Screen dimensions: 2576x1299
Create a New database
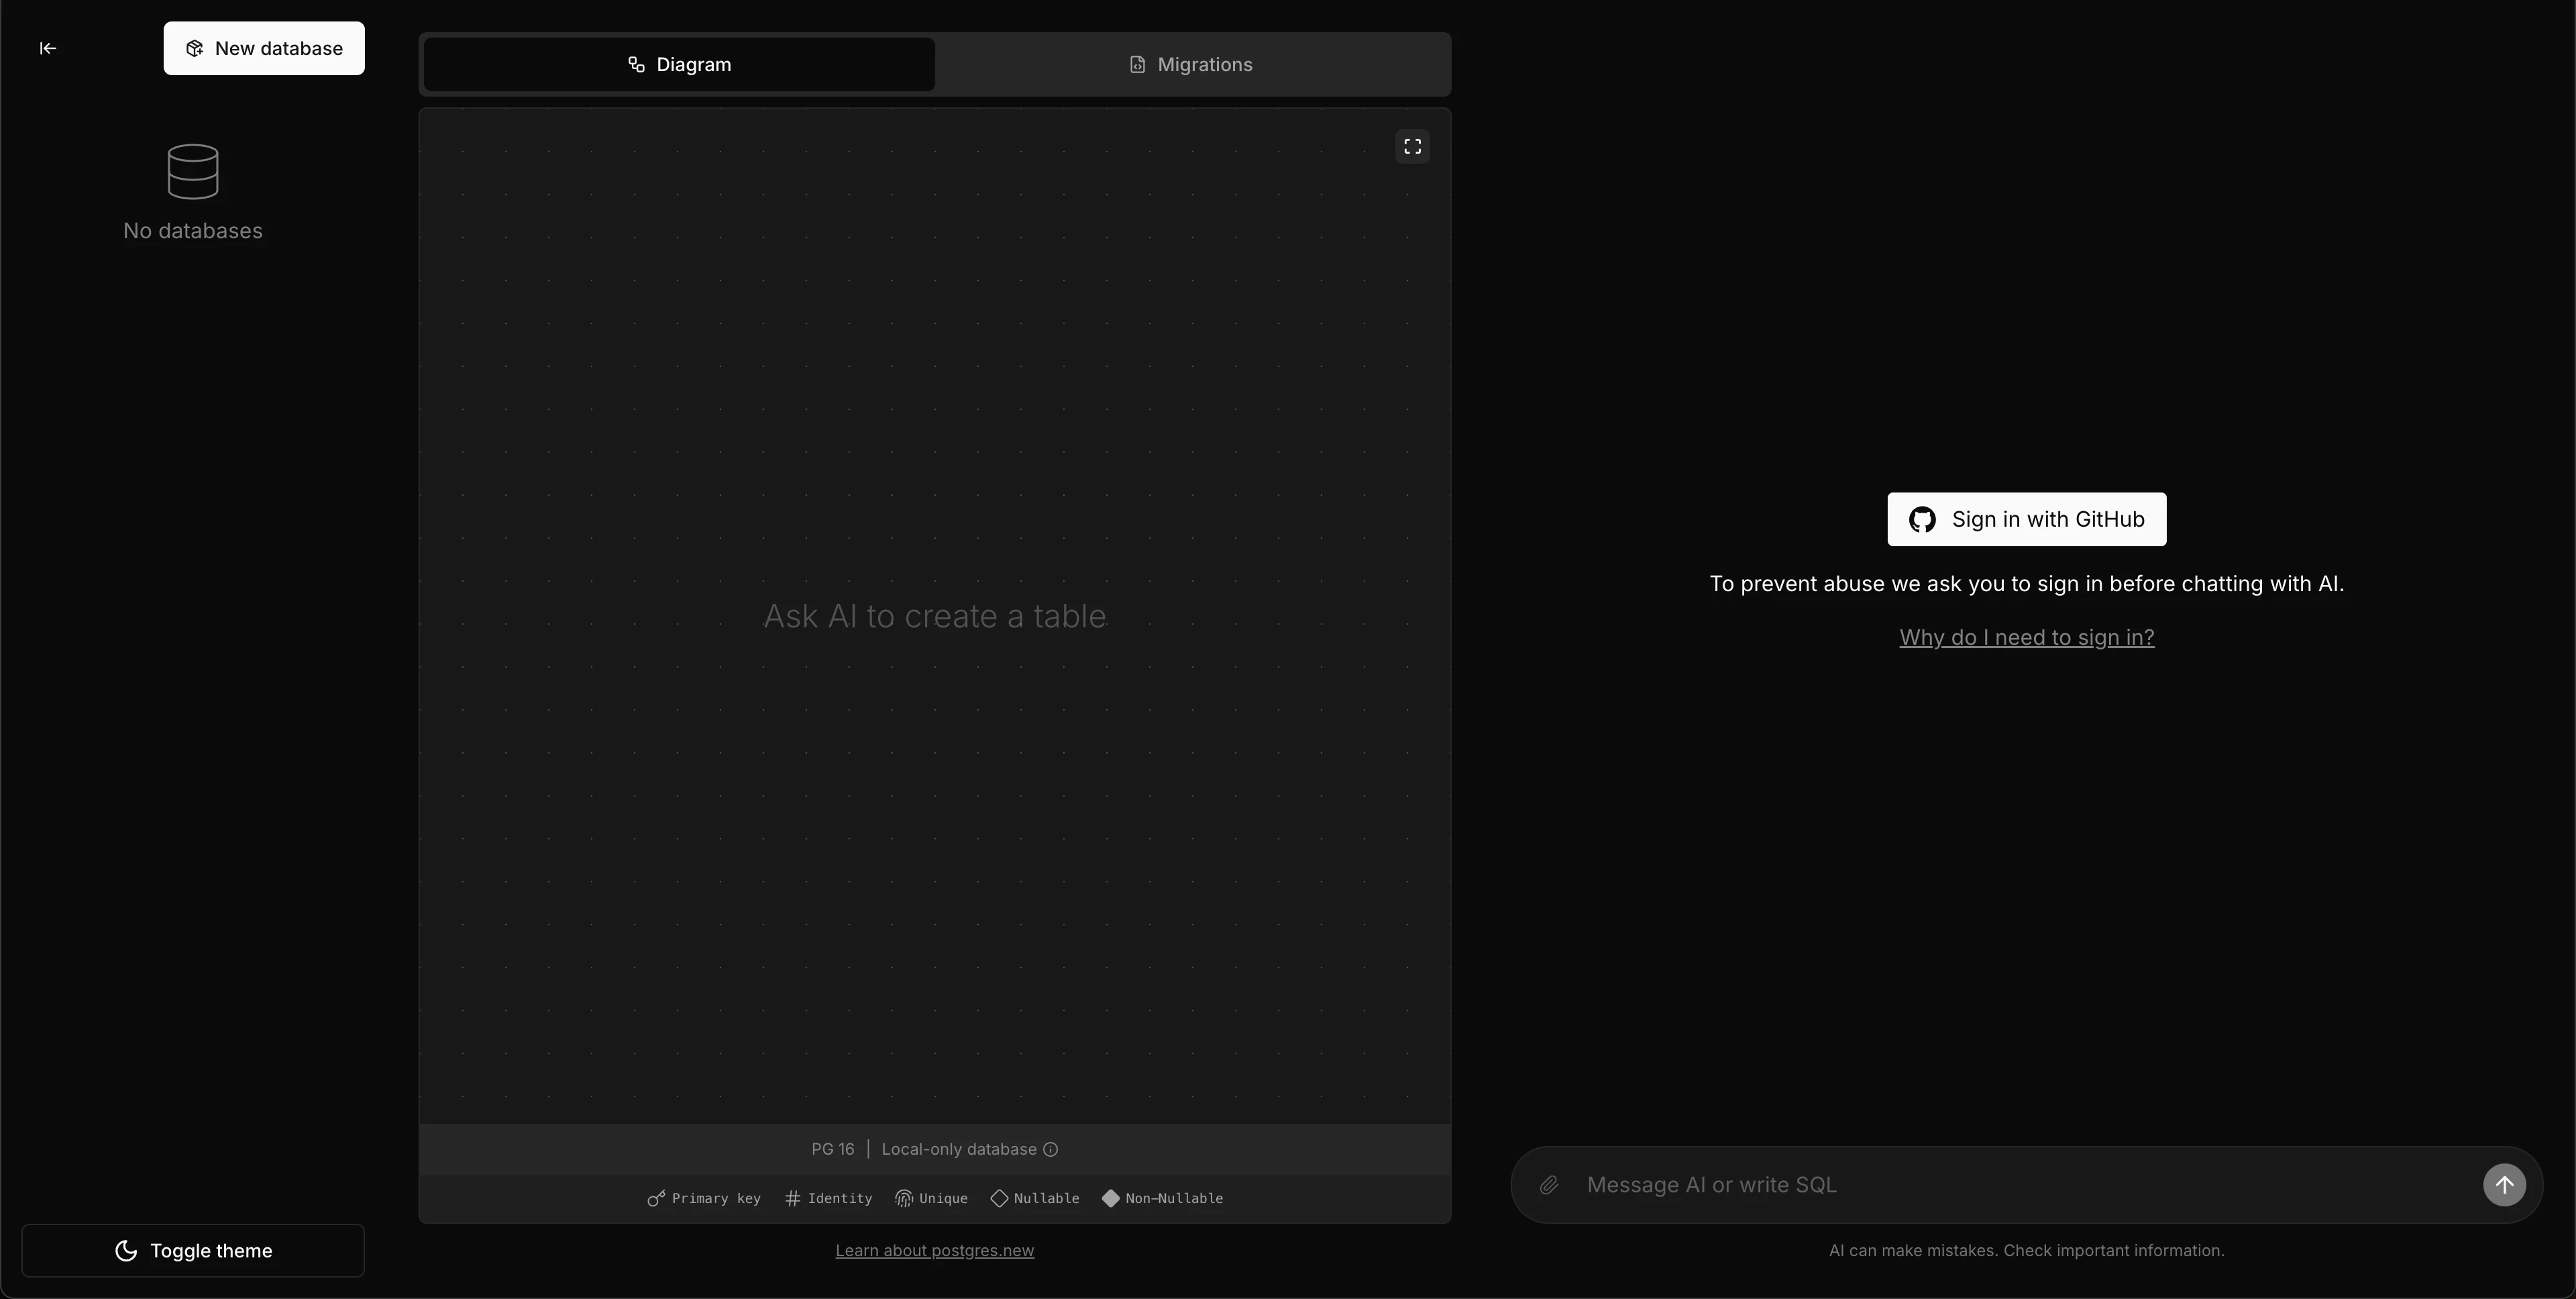[x=264, y=49]
